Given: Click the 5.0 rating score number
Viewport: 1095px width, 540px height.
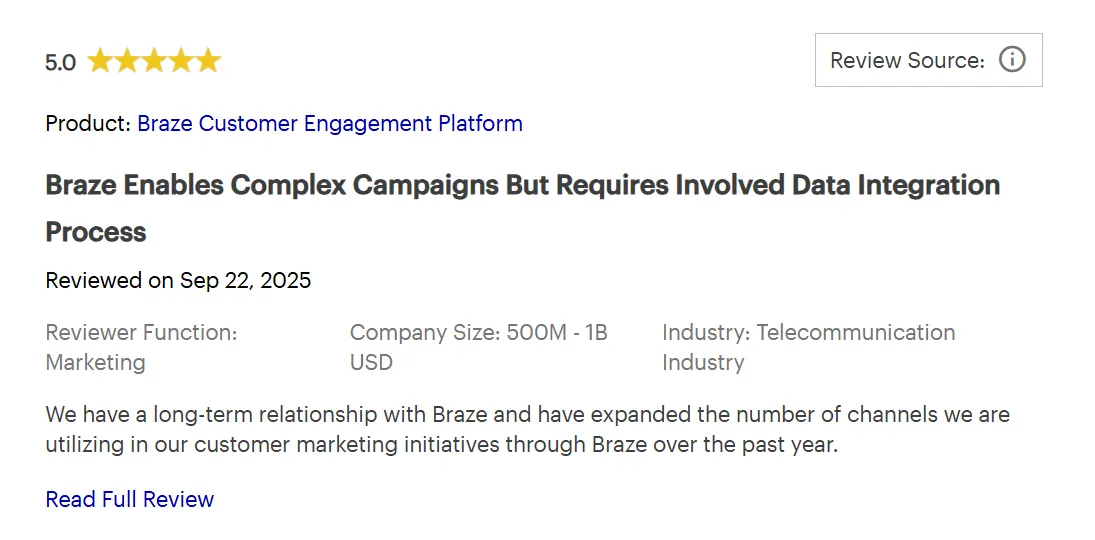Looking at the screenshot, I should pyautogui.click(x=60, y=63).
